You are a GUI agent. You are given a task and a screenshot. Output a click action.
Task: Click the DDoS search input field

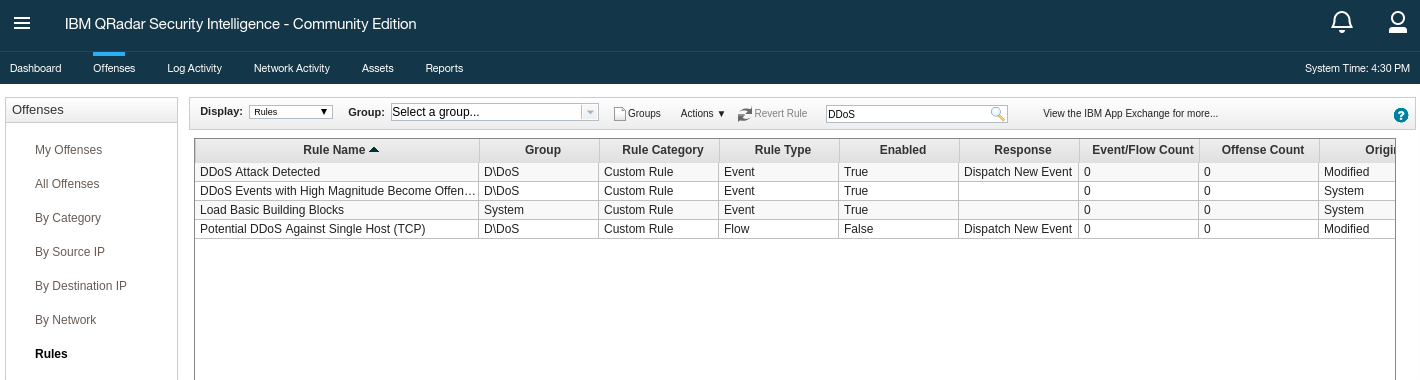[x=907, y=114]
